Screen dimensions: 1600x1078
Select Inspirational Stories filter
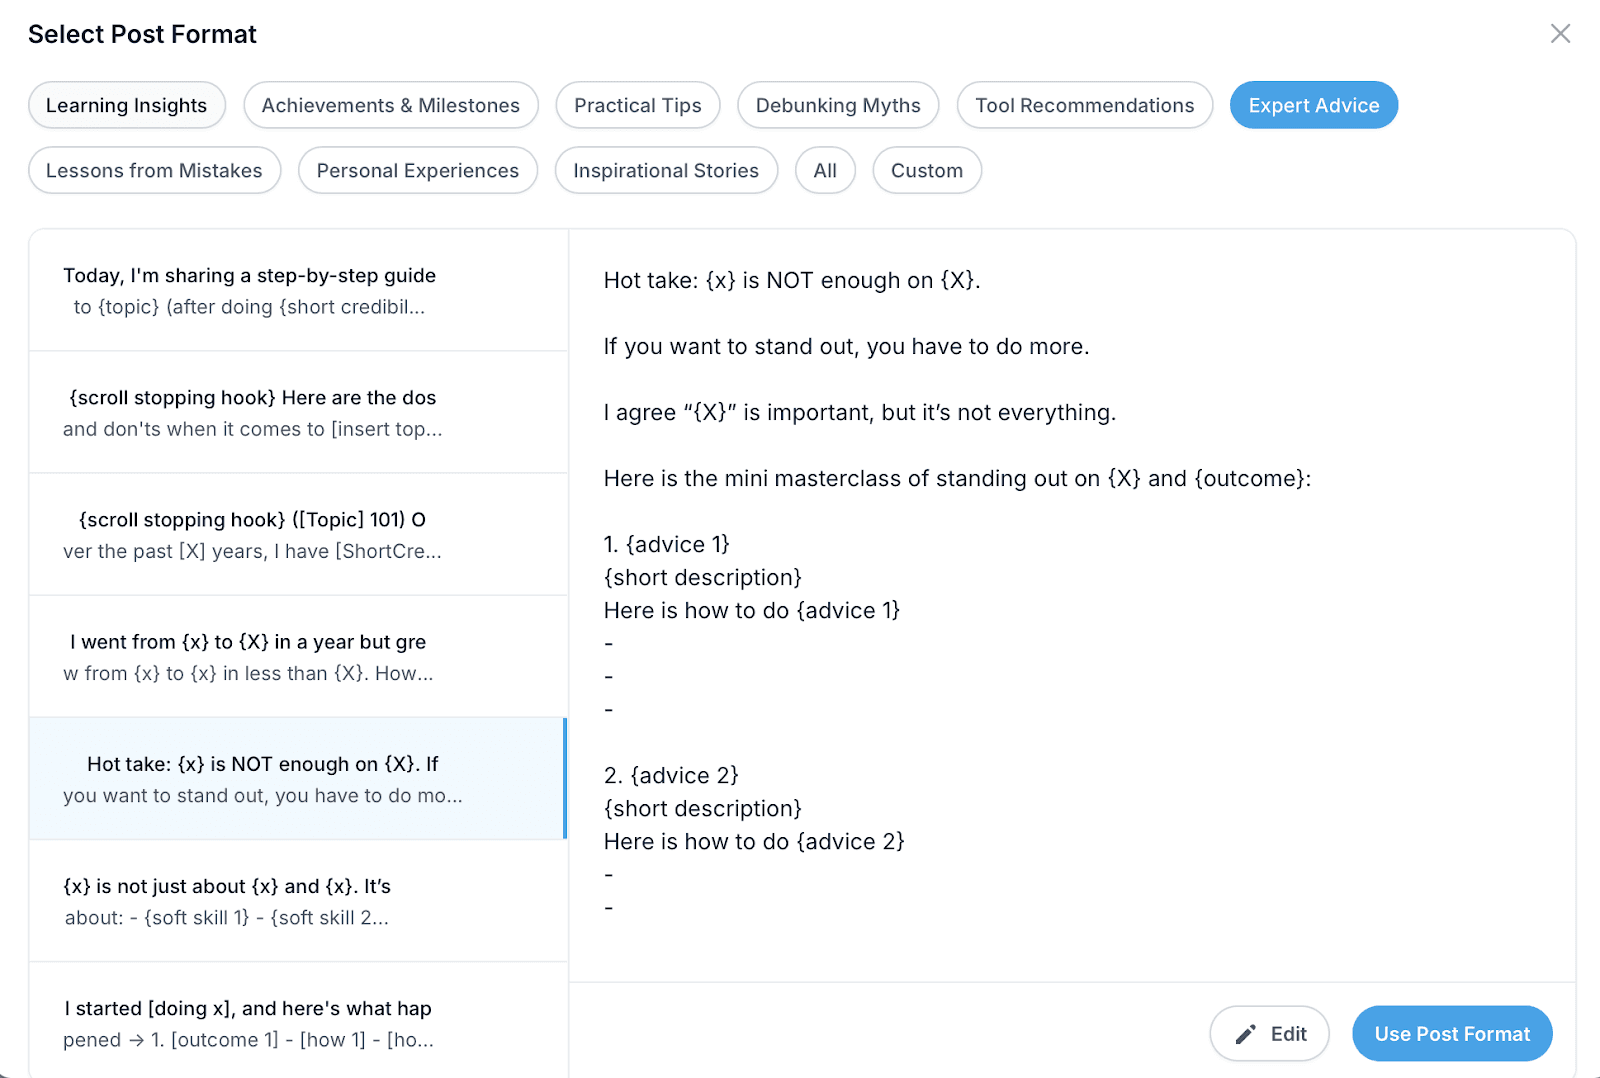click(x=666, y=170)
